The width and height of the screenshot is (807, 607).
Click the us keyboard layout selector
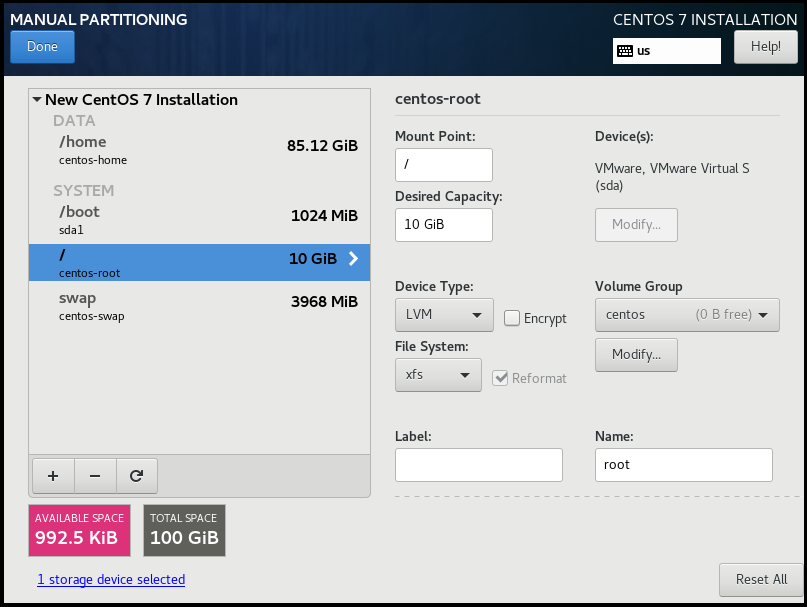point(666,51)
